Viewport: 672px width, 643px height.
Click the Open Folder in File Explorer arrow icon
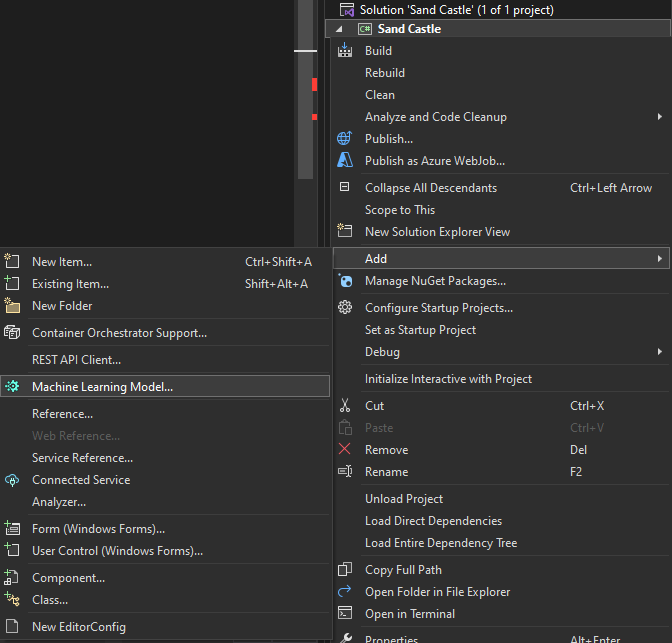pos(345,592)
